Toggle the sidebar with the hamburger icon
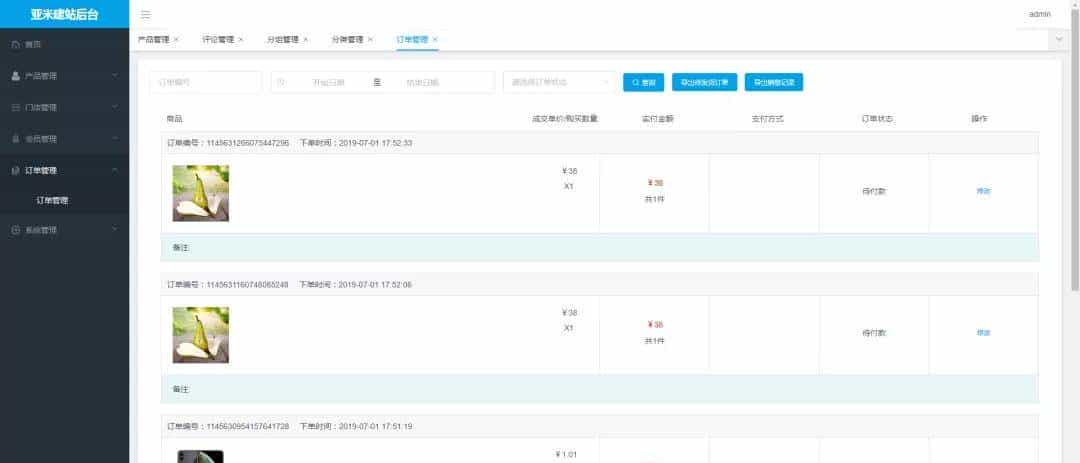 coord(145,14)
